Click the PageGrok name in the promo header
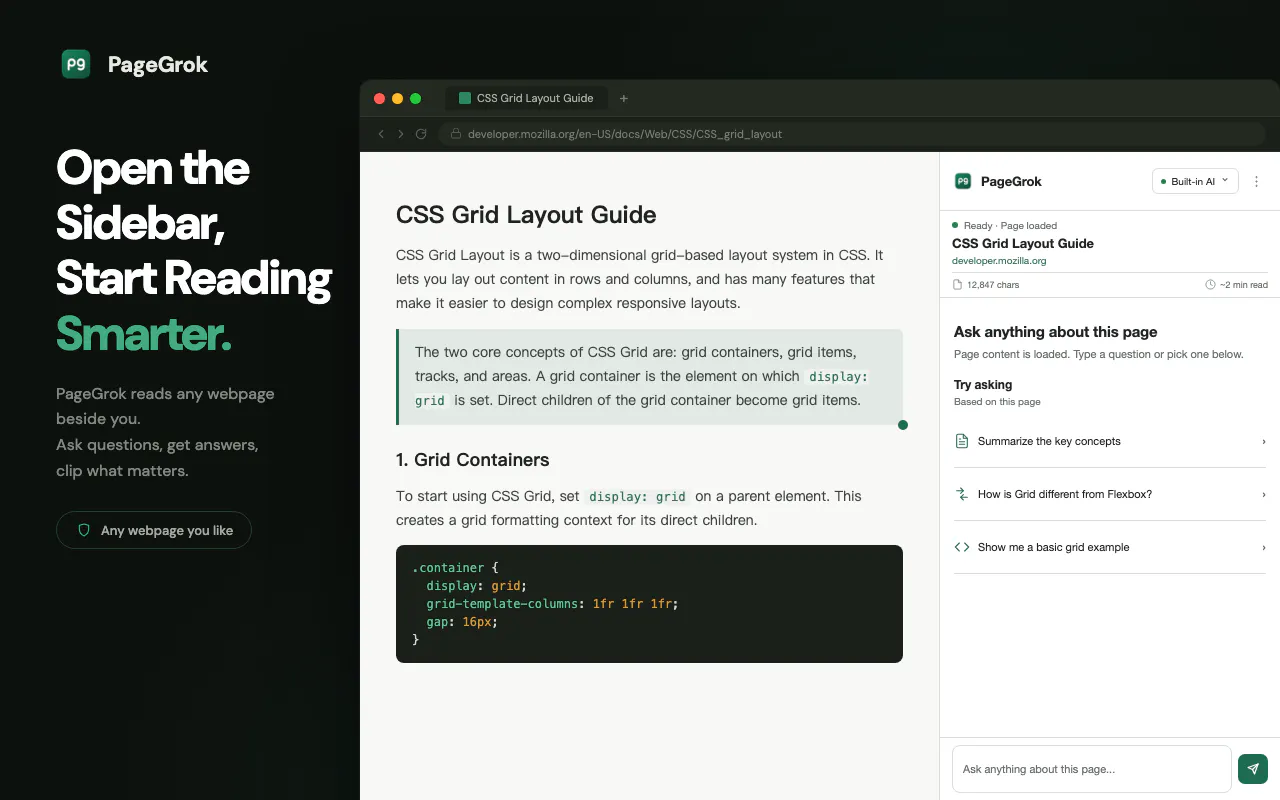Screen dimensions: 1280x800 [x=158, y=65]
